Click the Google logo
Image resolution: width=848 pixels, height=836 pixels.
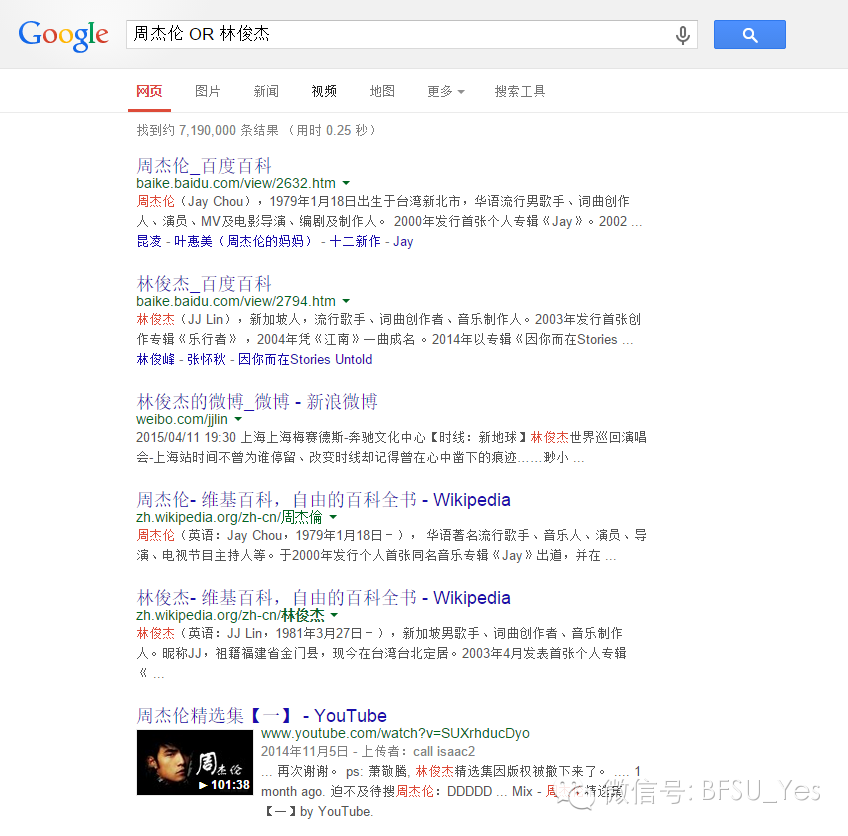(63, 35)
